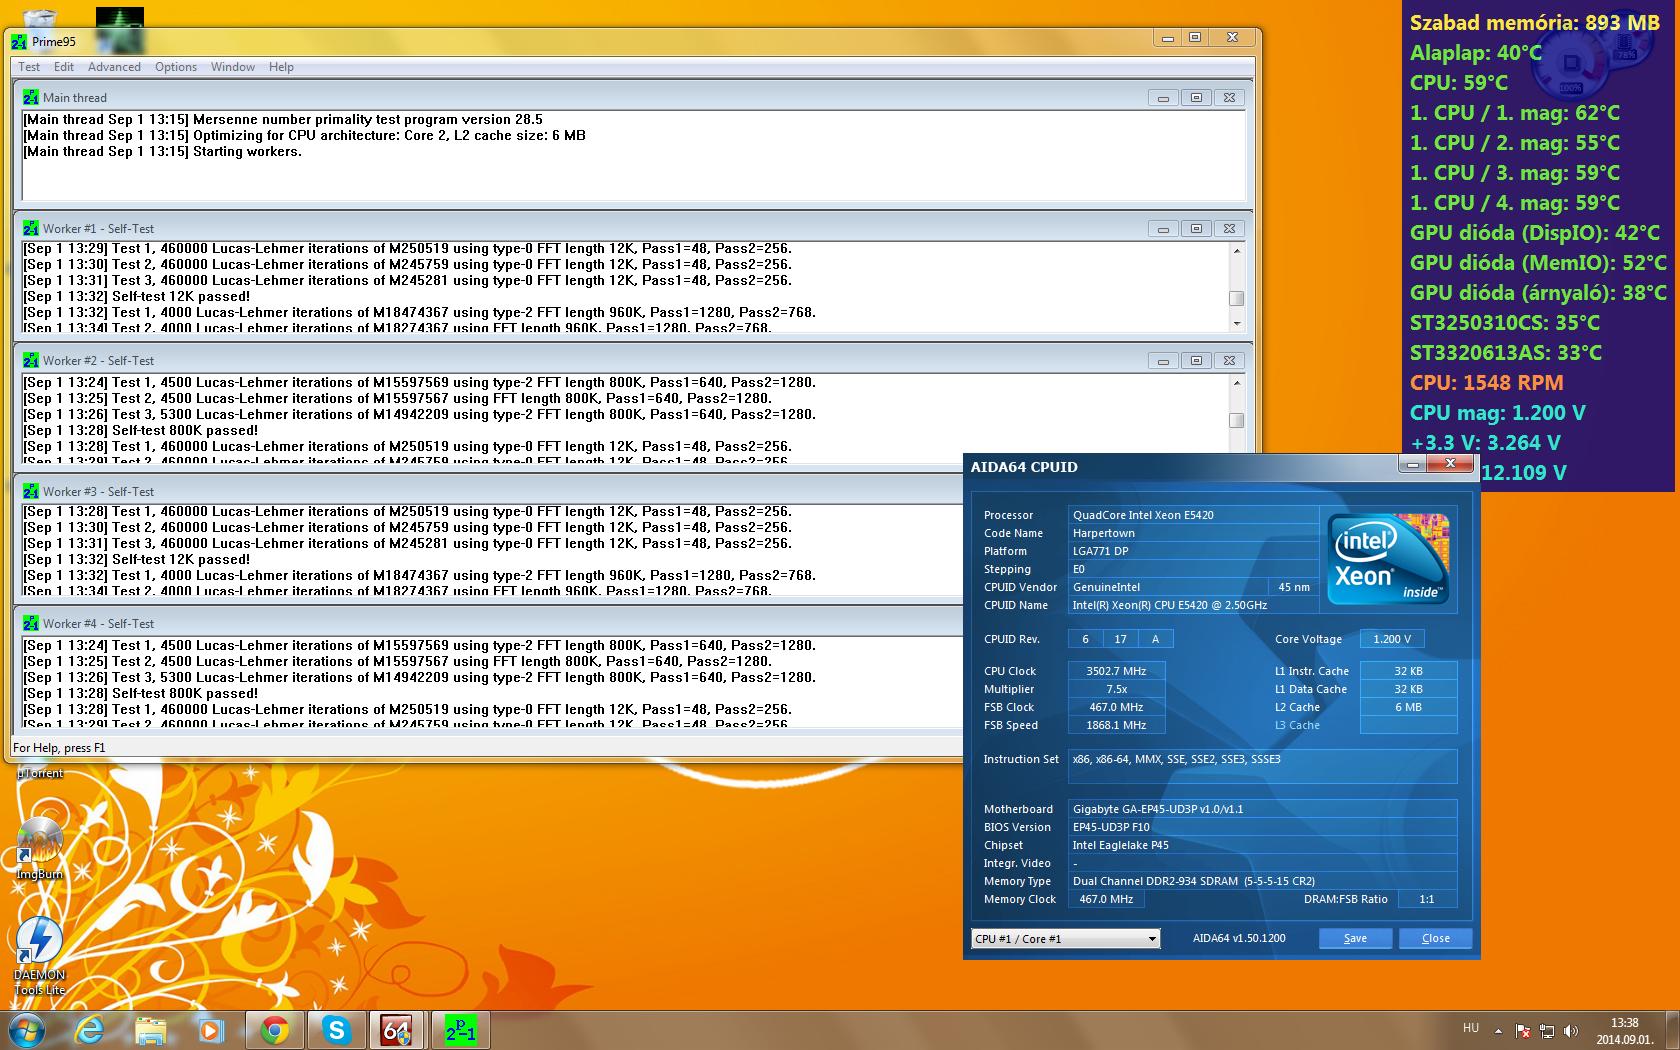Screen dimensions: 1680x1050
Task: Open Google Chrome from the taskbar
Action: point(275,1030)
